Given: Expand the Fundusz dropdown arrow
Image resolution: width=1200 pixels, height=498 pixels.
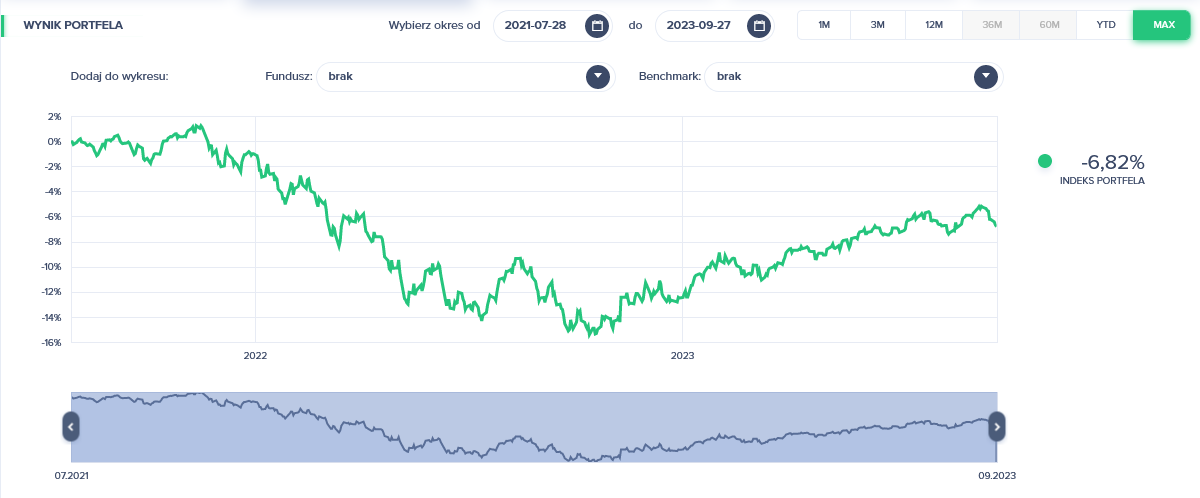Looking at the screenshot, I should (x=597, y=76).
